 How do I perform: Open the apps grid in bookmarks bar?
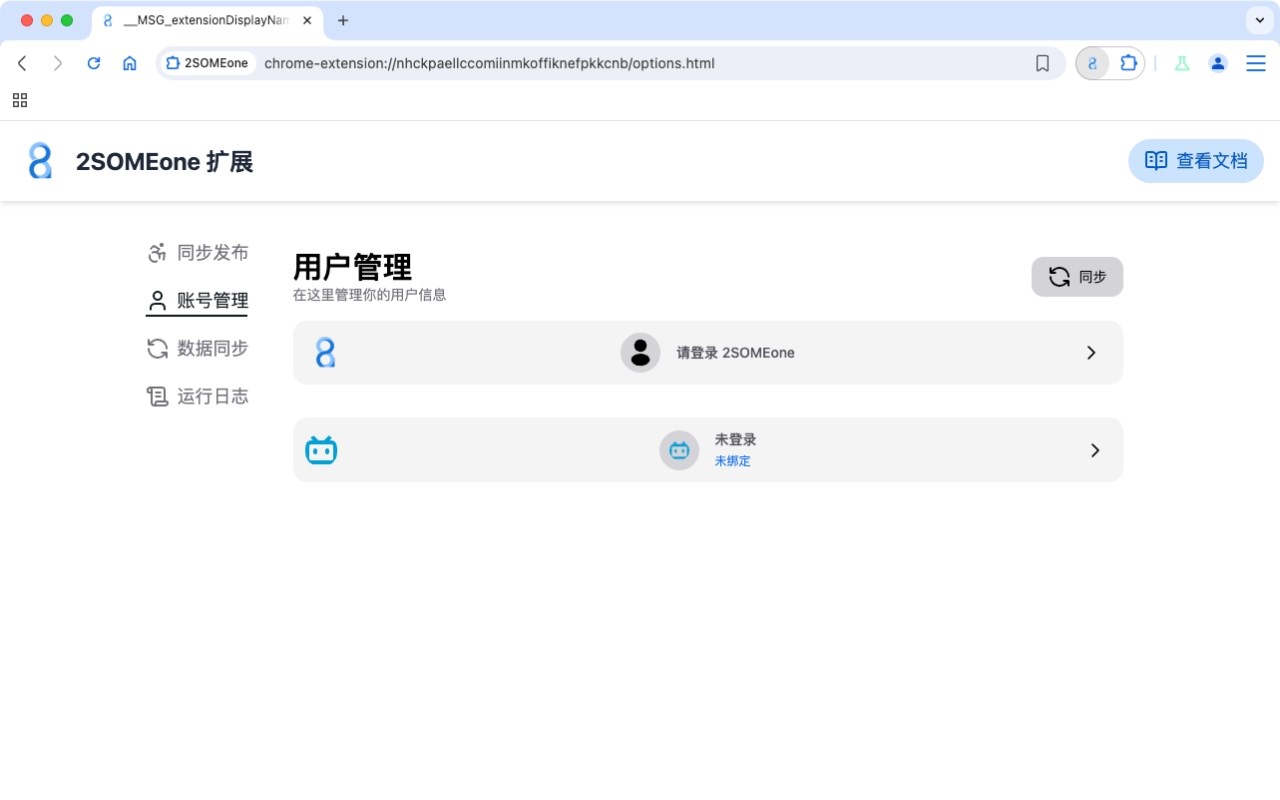pos(20,100)
